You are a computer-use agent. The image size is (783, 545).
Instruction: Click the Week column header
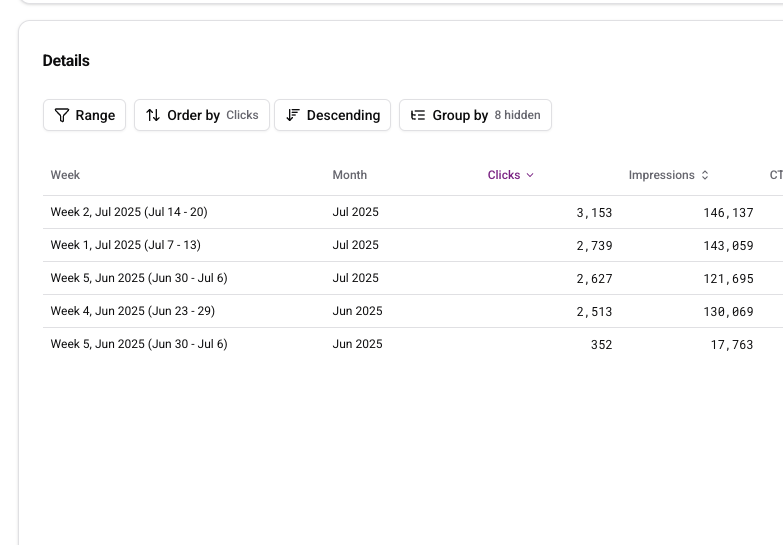(x=65, y=175)
